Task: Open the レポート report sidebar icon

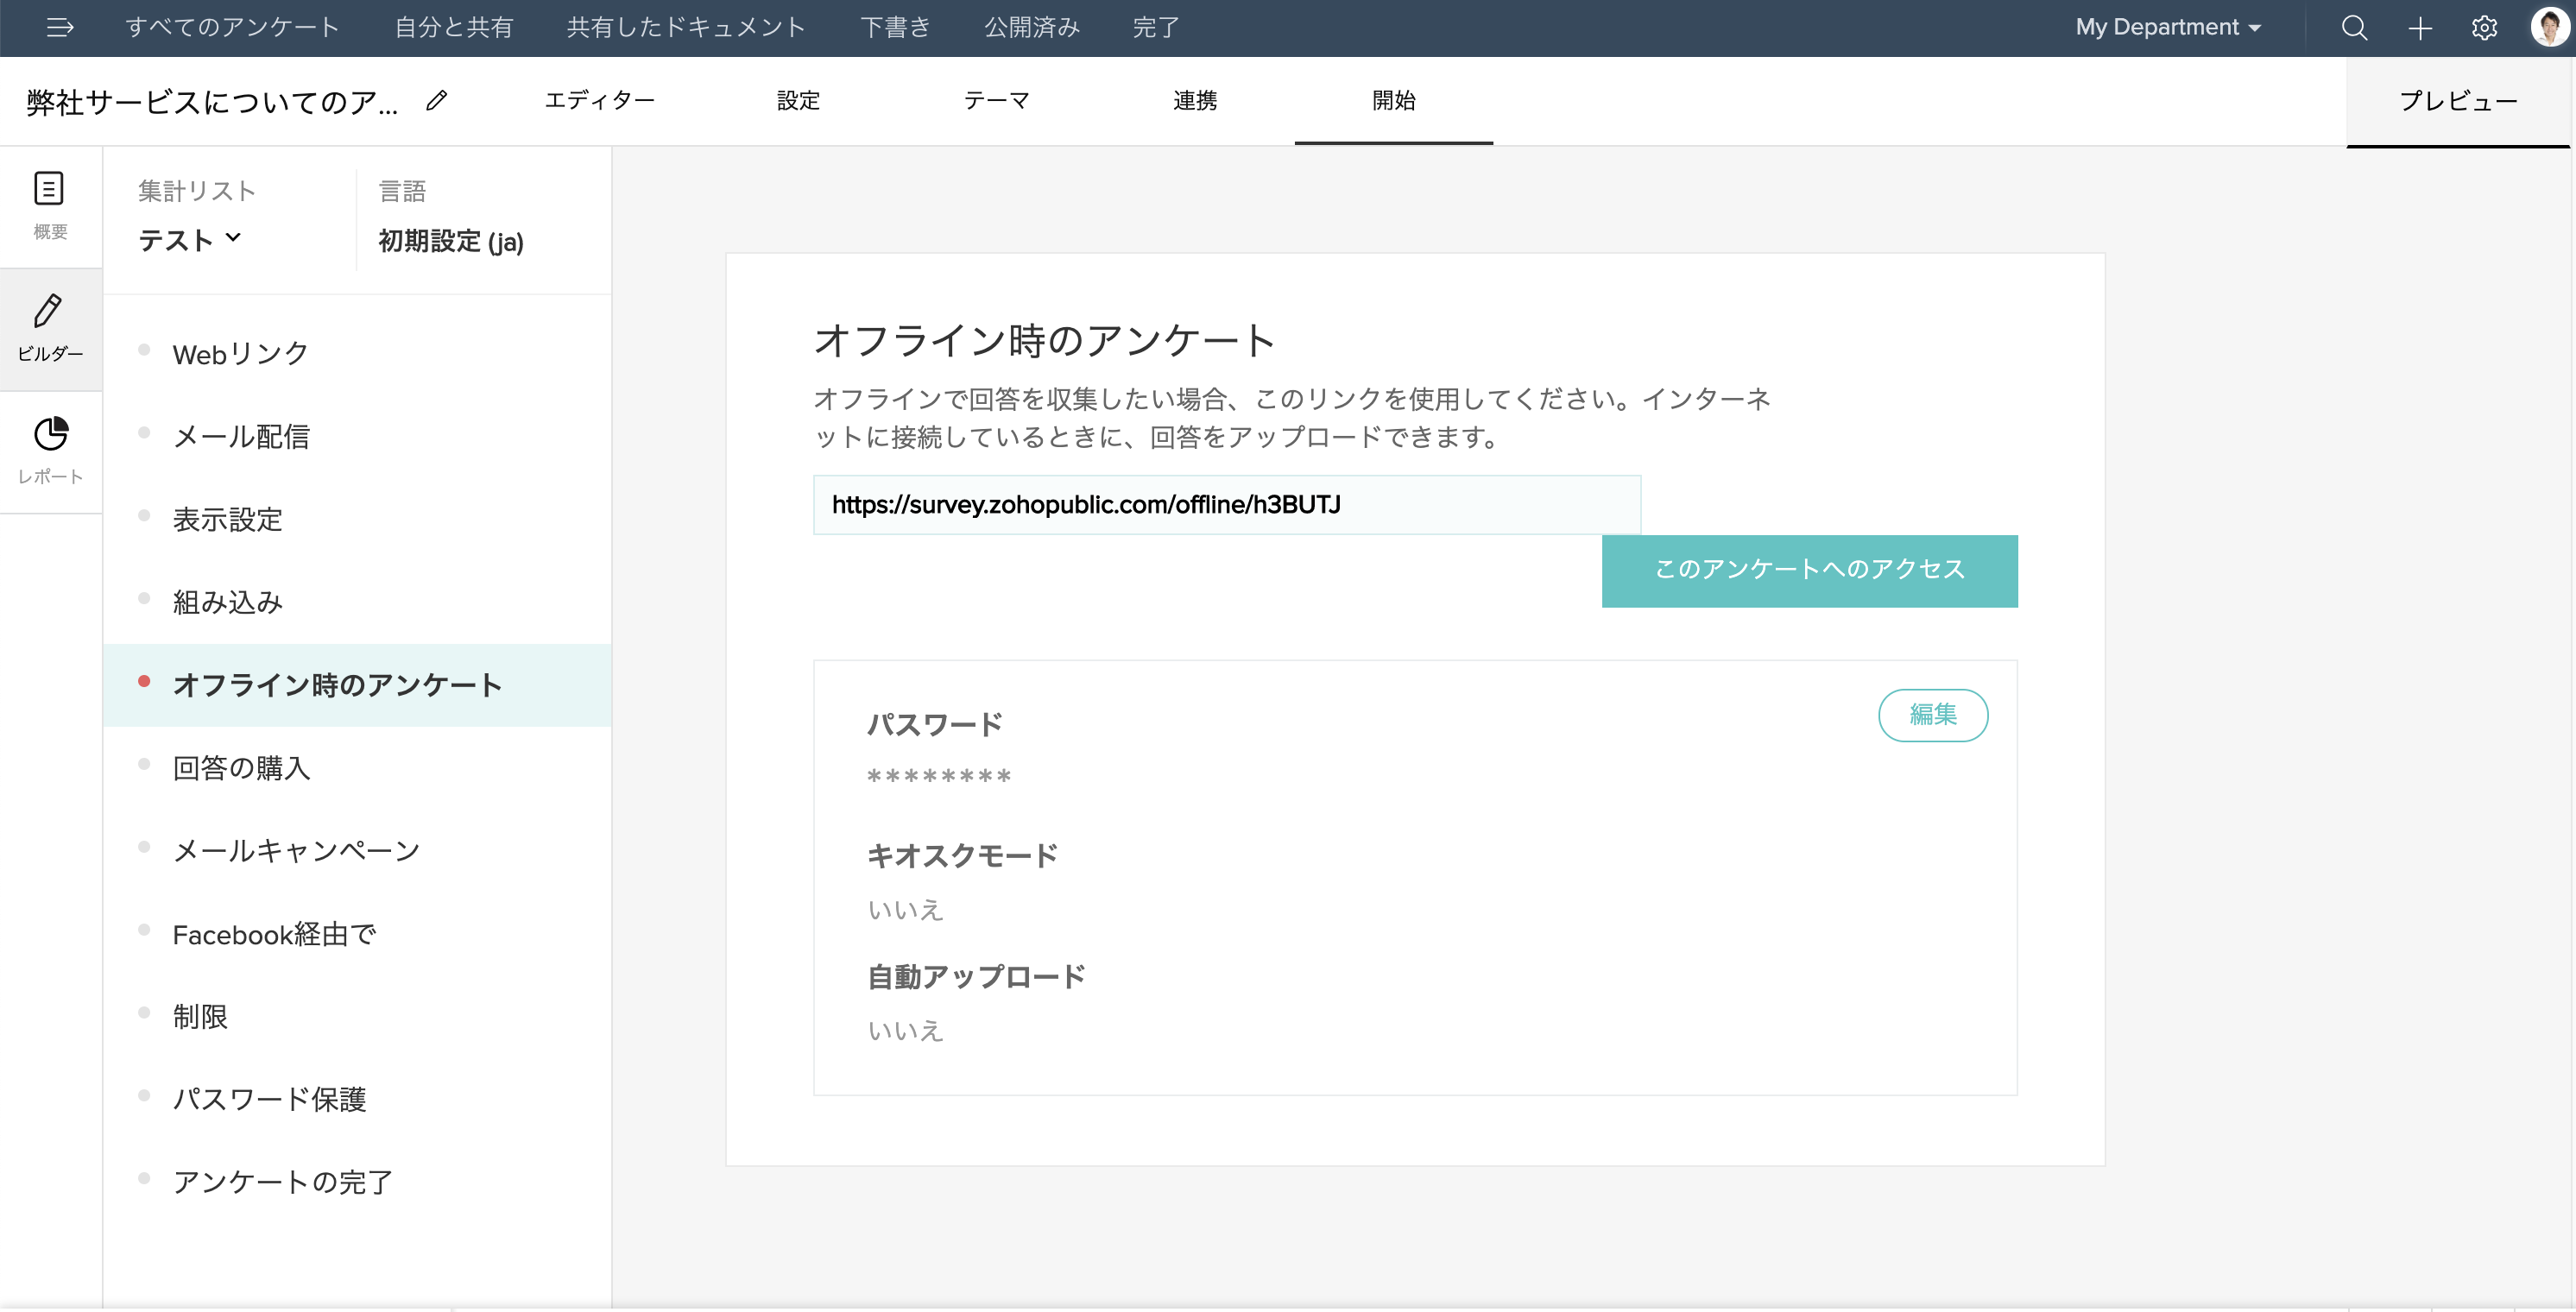Action: 50,451
